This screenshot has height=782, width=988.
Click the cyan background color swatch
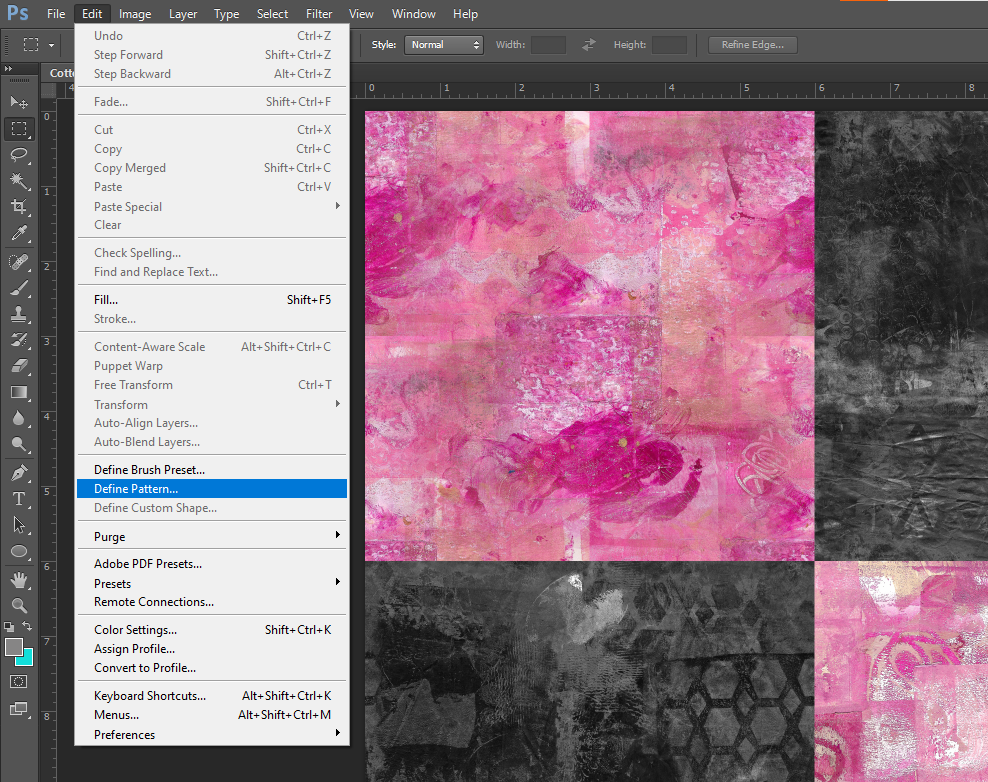click(x=28, y=659)
